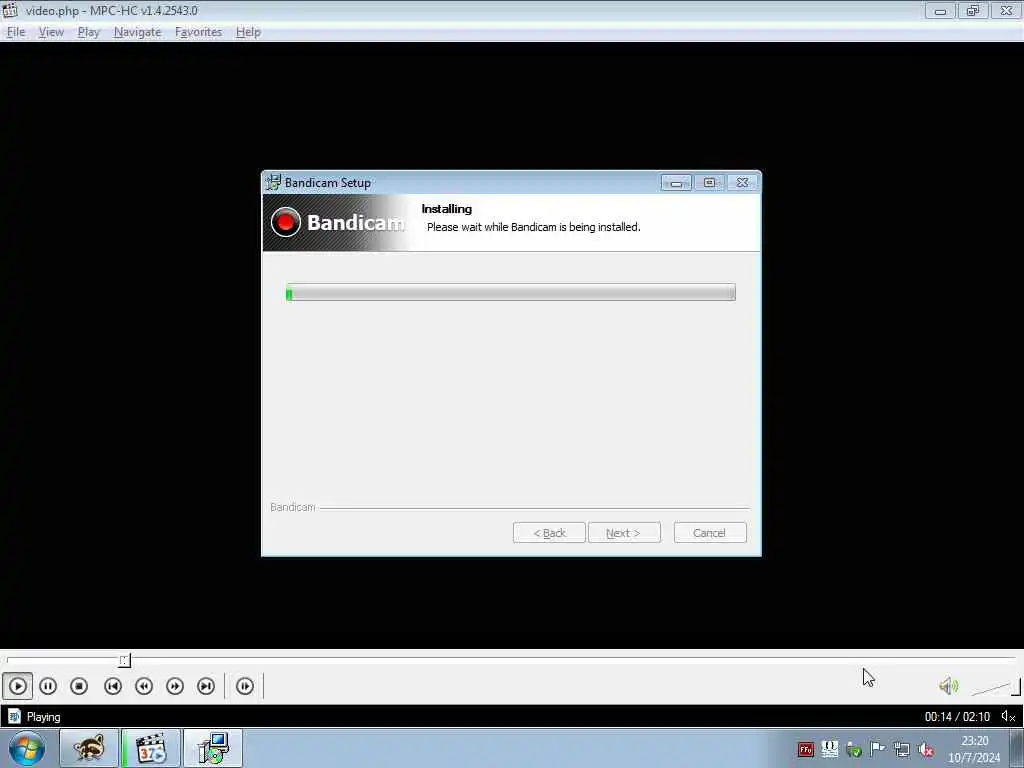Image resolution: width=1024 pixels, height=768 pixels.
Task: Click the frame step button
Action: 245,686
